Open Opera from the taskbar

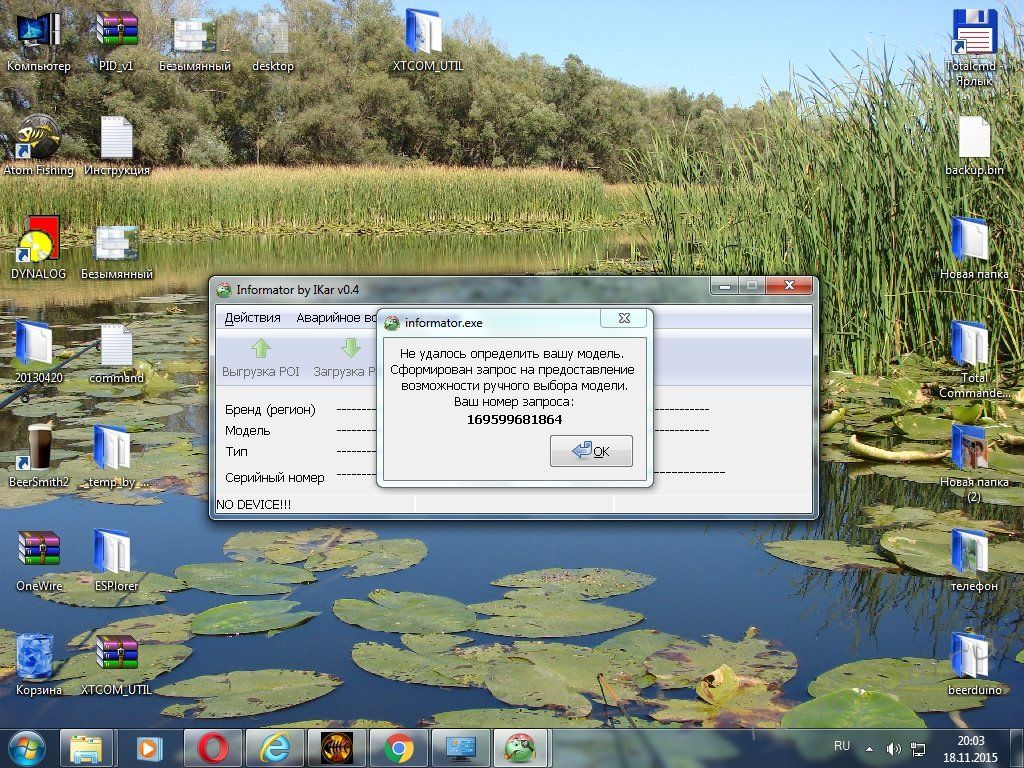point(212,747)
